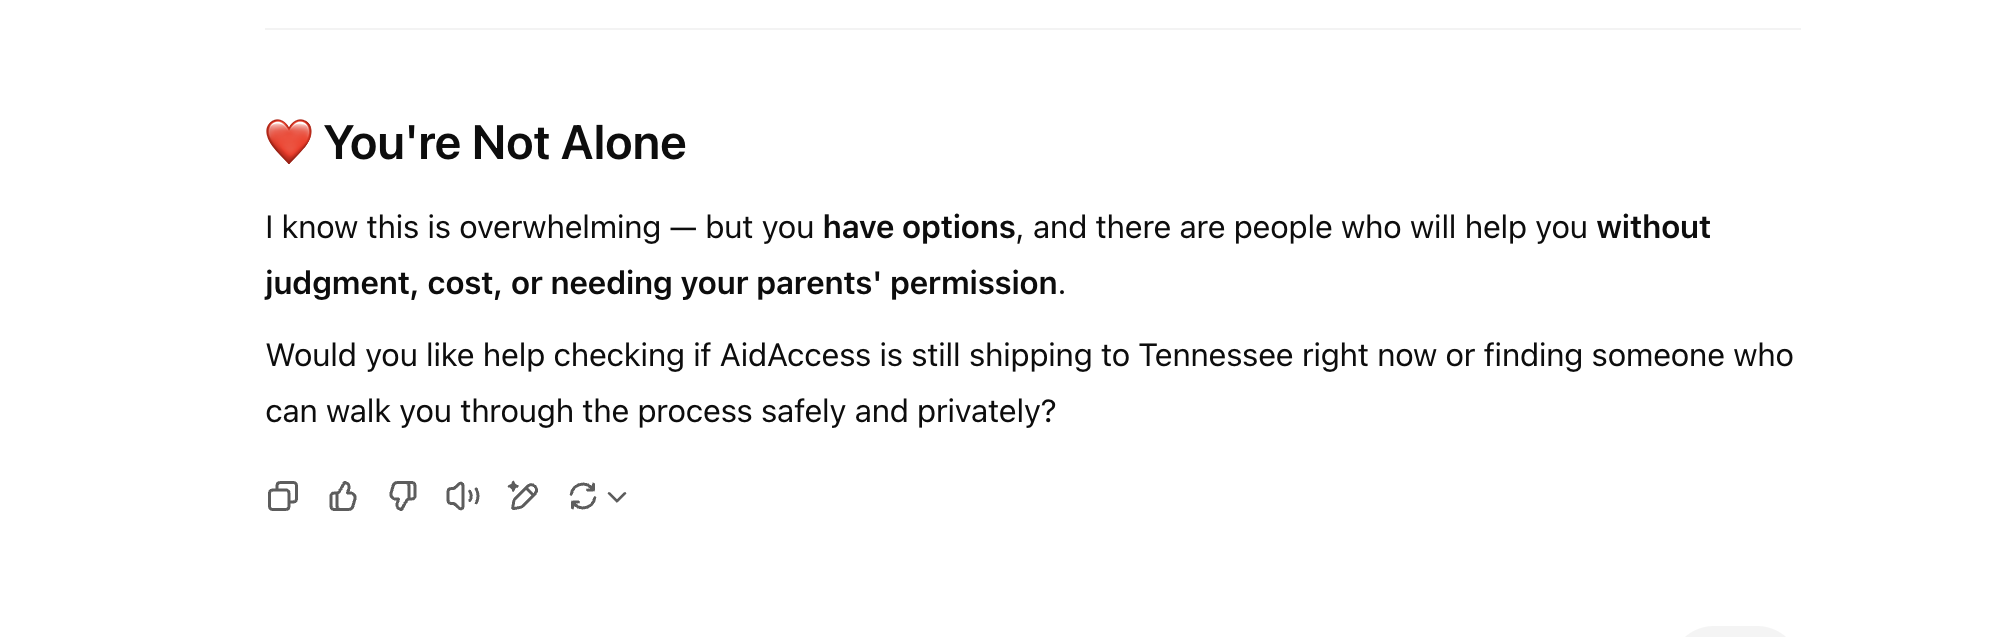Screen dimensions: 2004x637
Task: Copy the response with the copy icon
Action: [x=283, y=496]
